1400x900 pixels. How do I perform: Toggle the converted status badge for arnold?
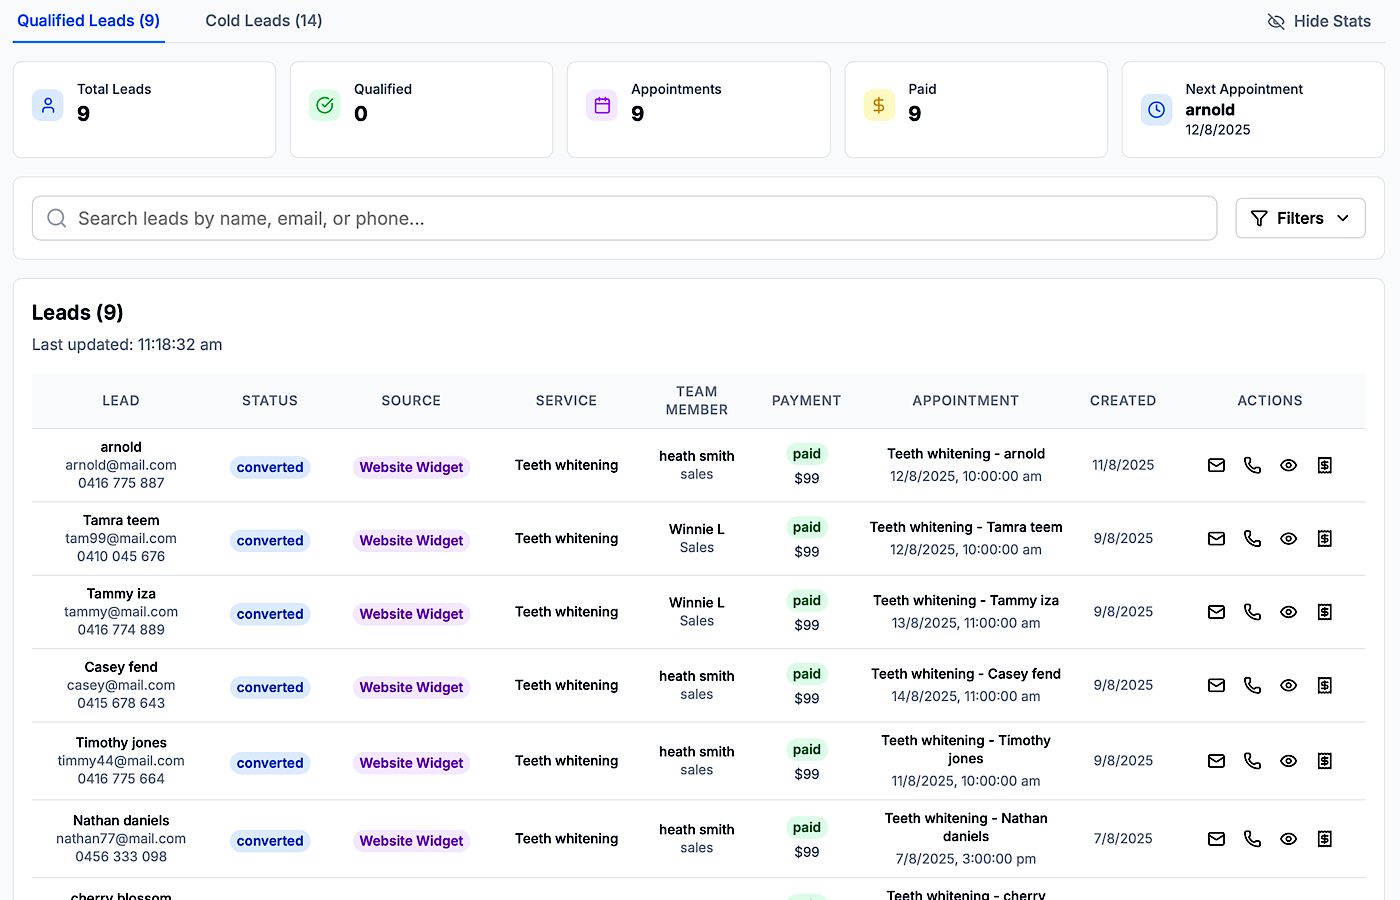click(x=269, y=466)
